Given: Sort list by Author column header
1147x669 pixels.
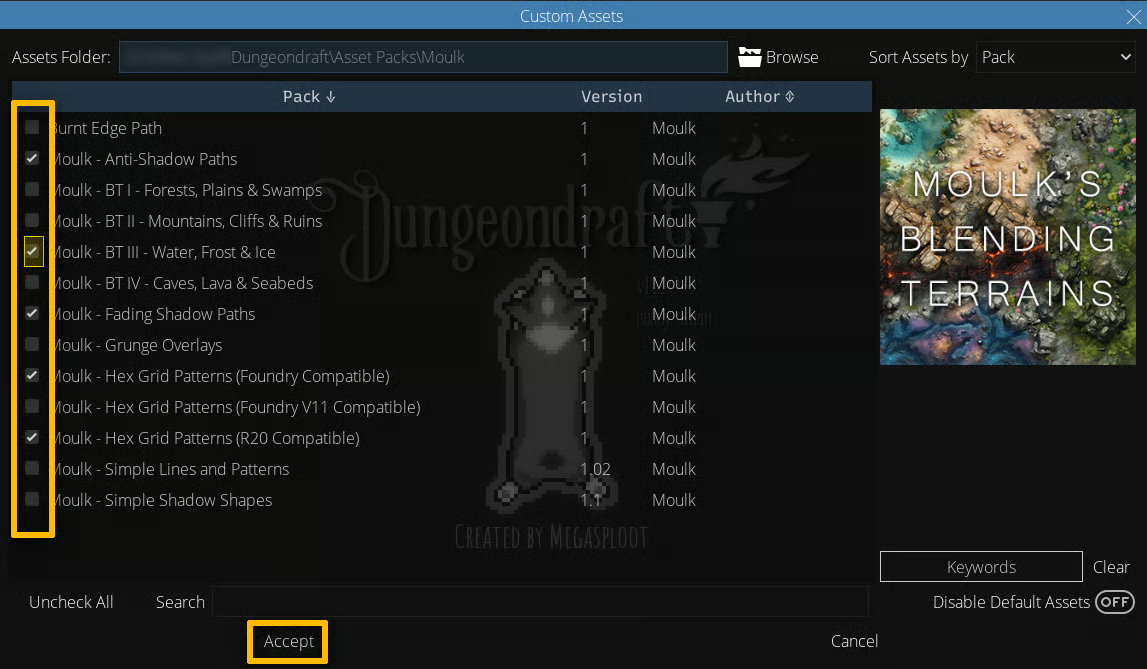Looking at the screenshot, I should pos(752,97).
